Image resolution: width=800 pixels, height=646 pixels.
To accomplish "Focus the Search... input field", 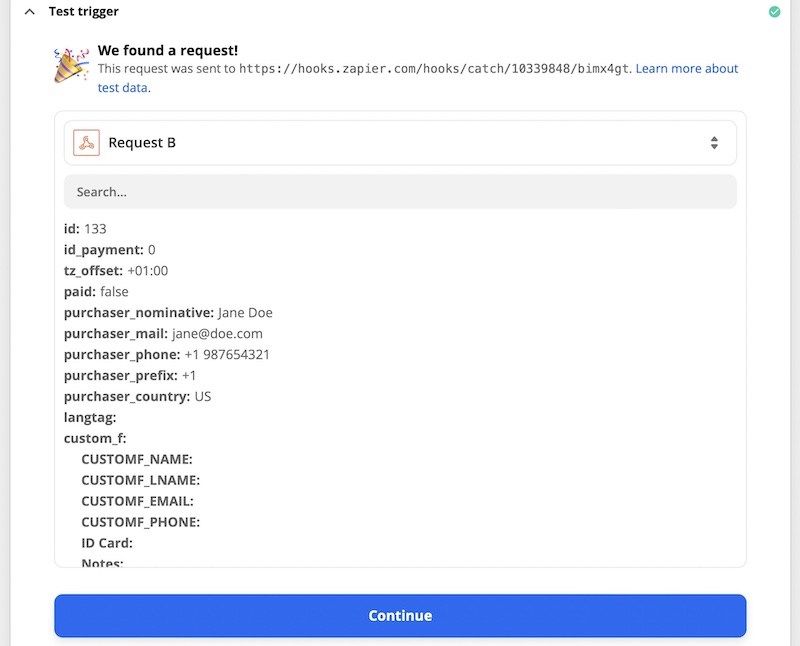I will 400,192.
